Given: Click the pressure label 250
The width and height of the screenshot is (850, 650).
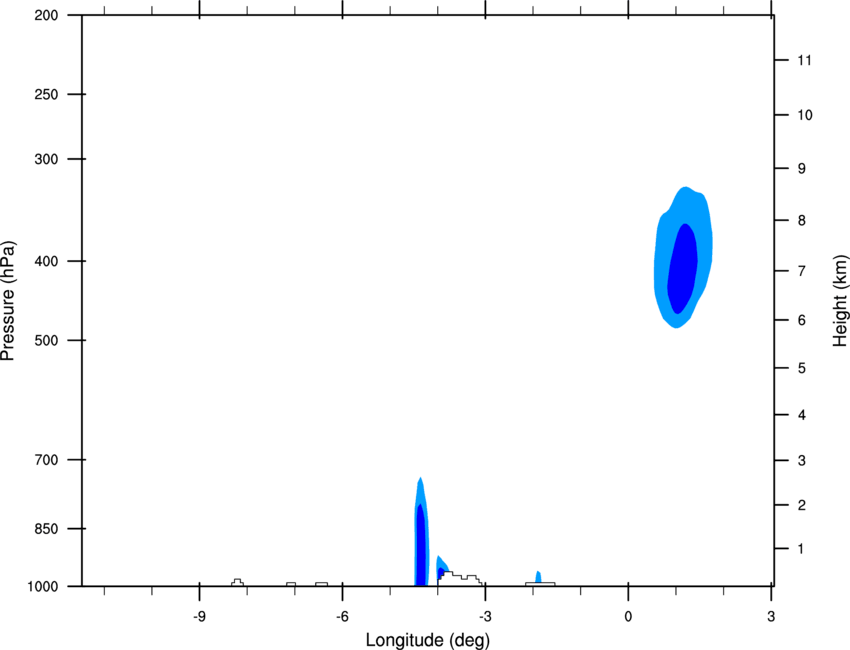Looking at the screenshot, I should tap(46, 94).
